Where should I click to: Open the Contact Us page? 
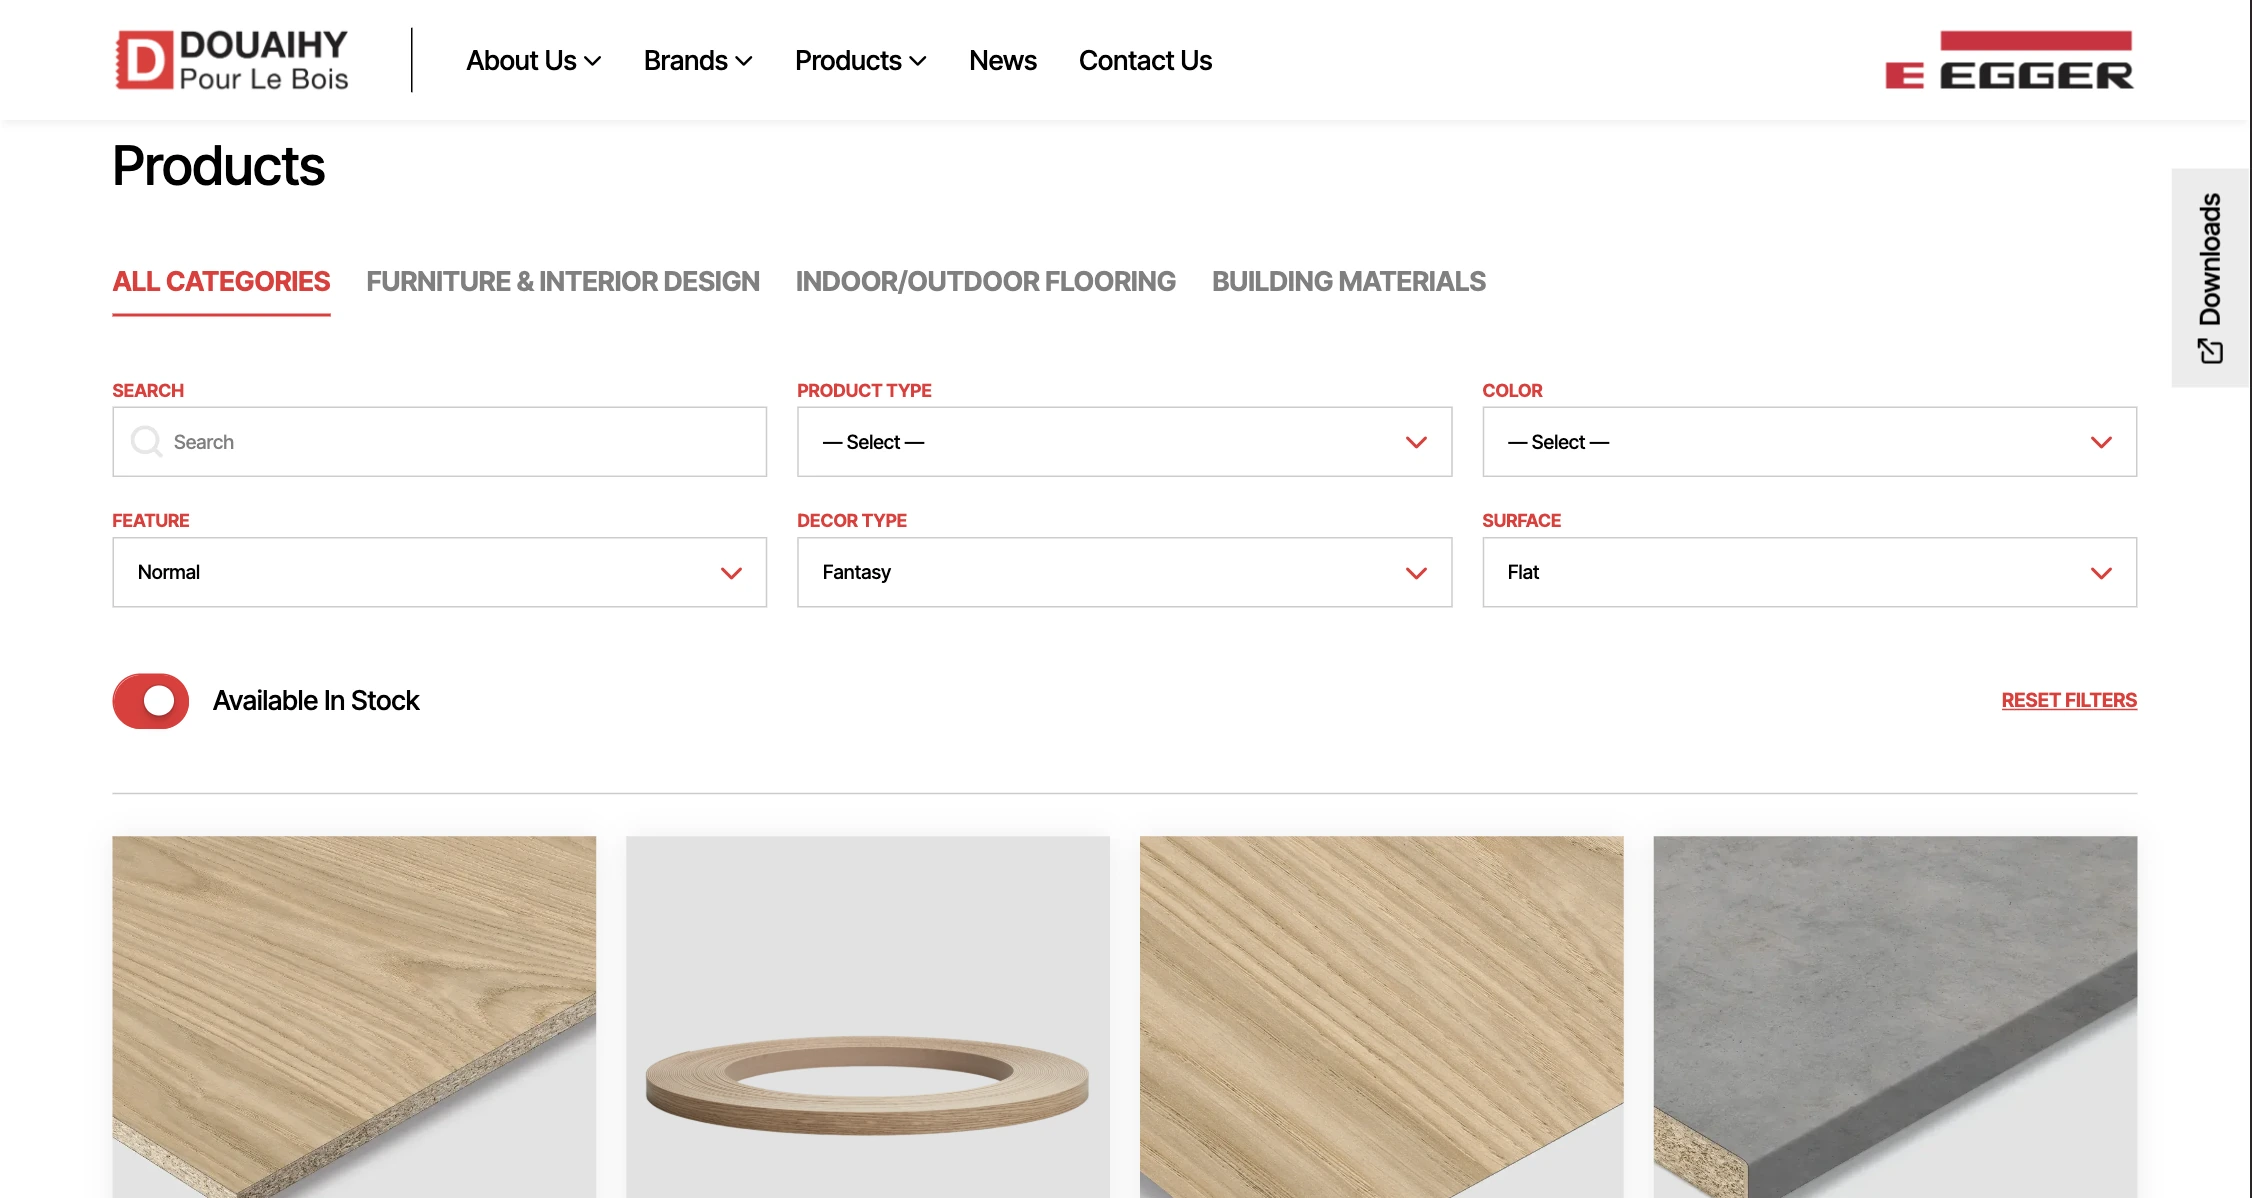click(1145, 61)
